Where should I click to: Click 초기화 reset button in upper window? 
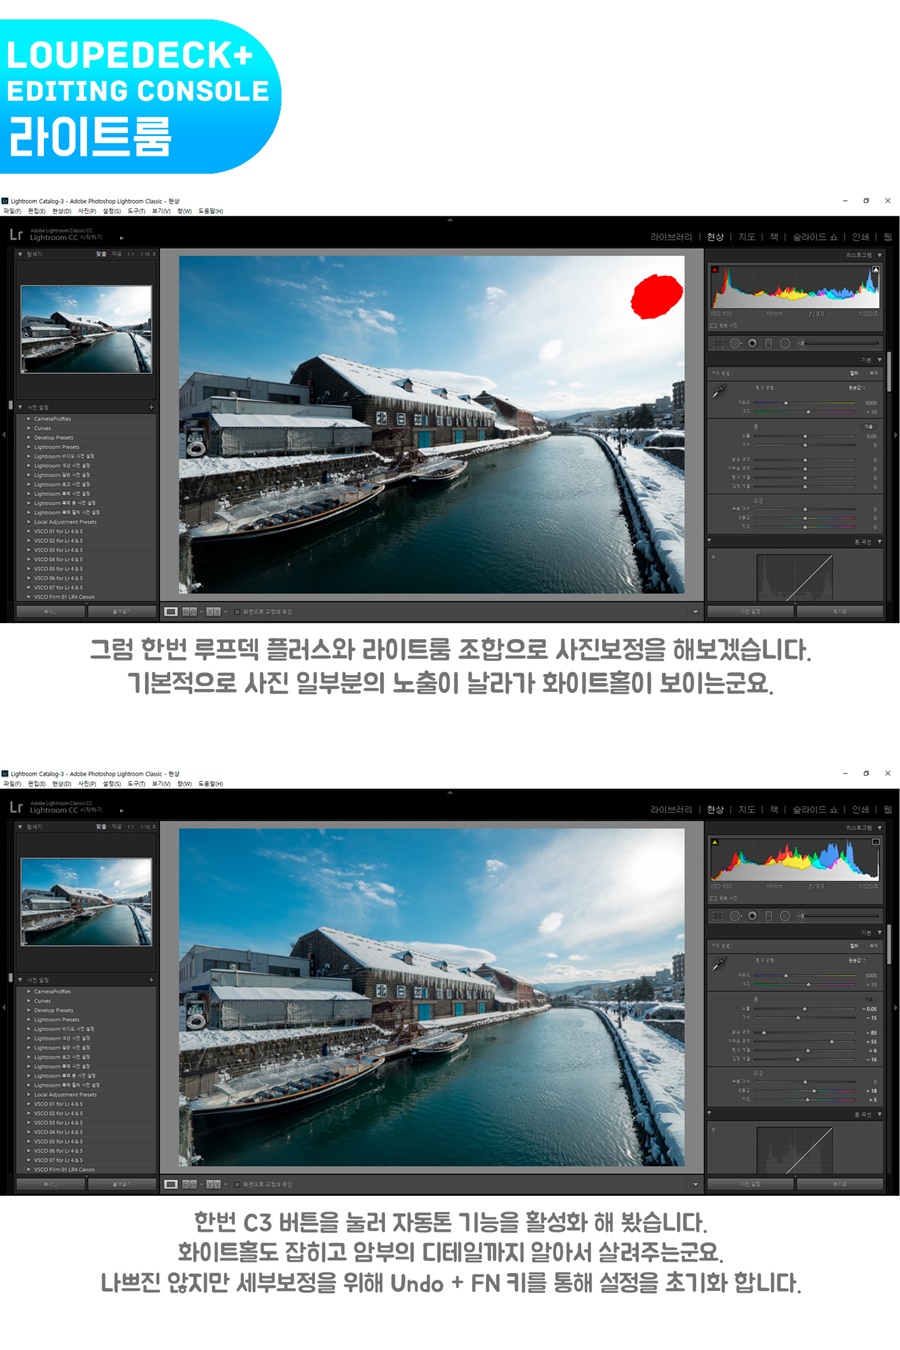click(x=839, y=611)
